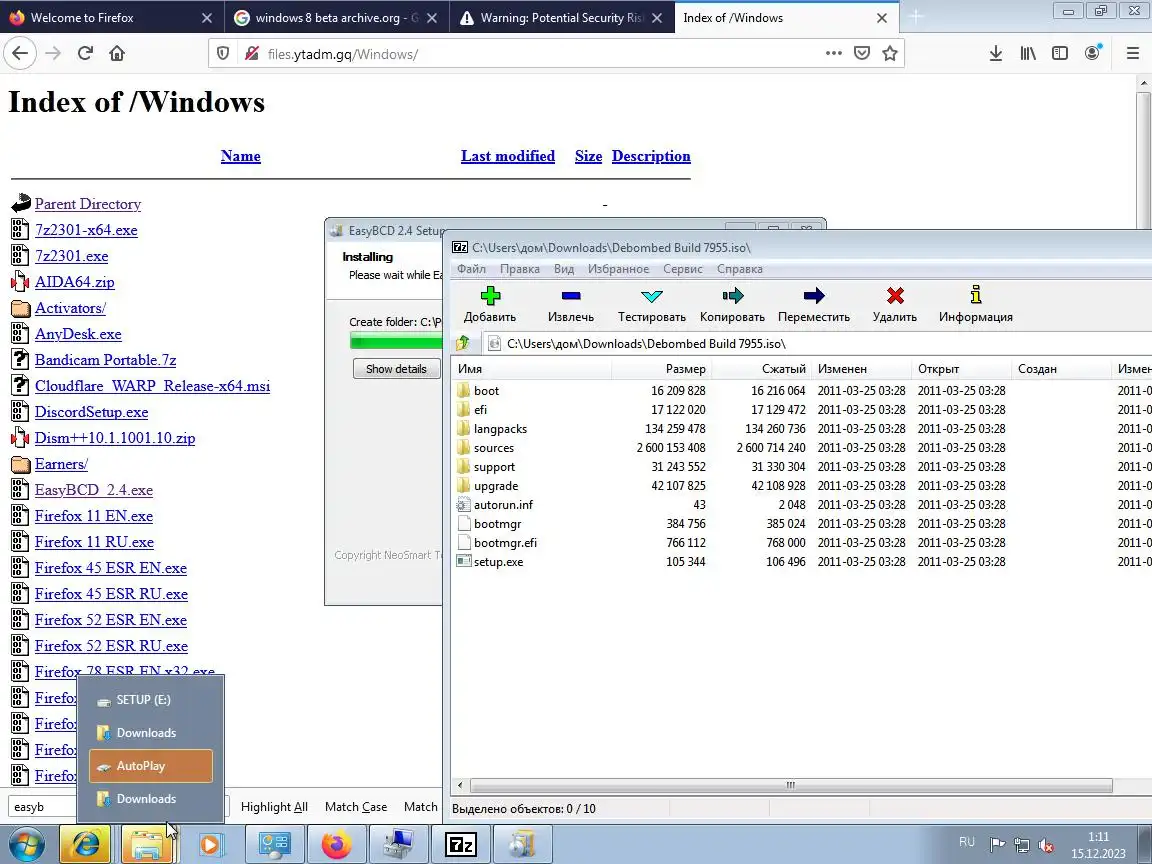Go up one folder level in 7-Zip

pos(463,343)
